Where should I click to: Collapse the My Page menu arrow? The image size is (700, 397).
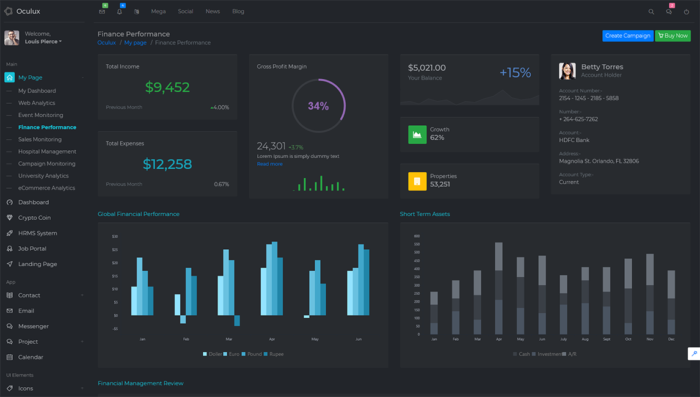coord(83,78)
